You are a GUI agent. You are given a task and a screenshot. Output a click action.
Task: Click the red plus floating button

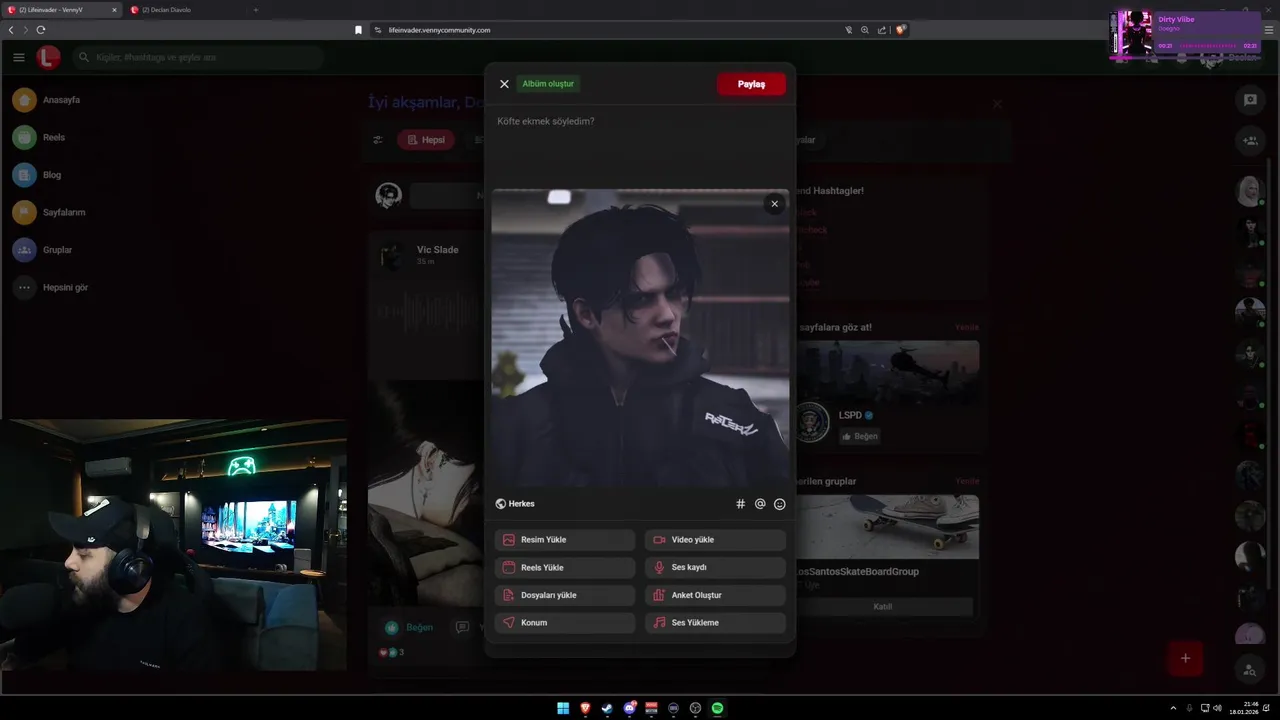tap(1185, 658)
